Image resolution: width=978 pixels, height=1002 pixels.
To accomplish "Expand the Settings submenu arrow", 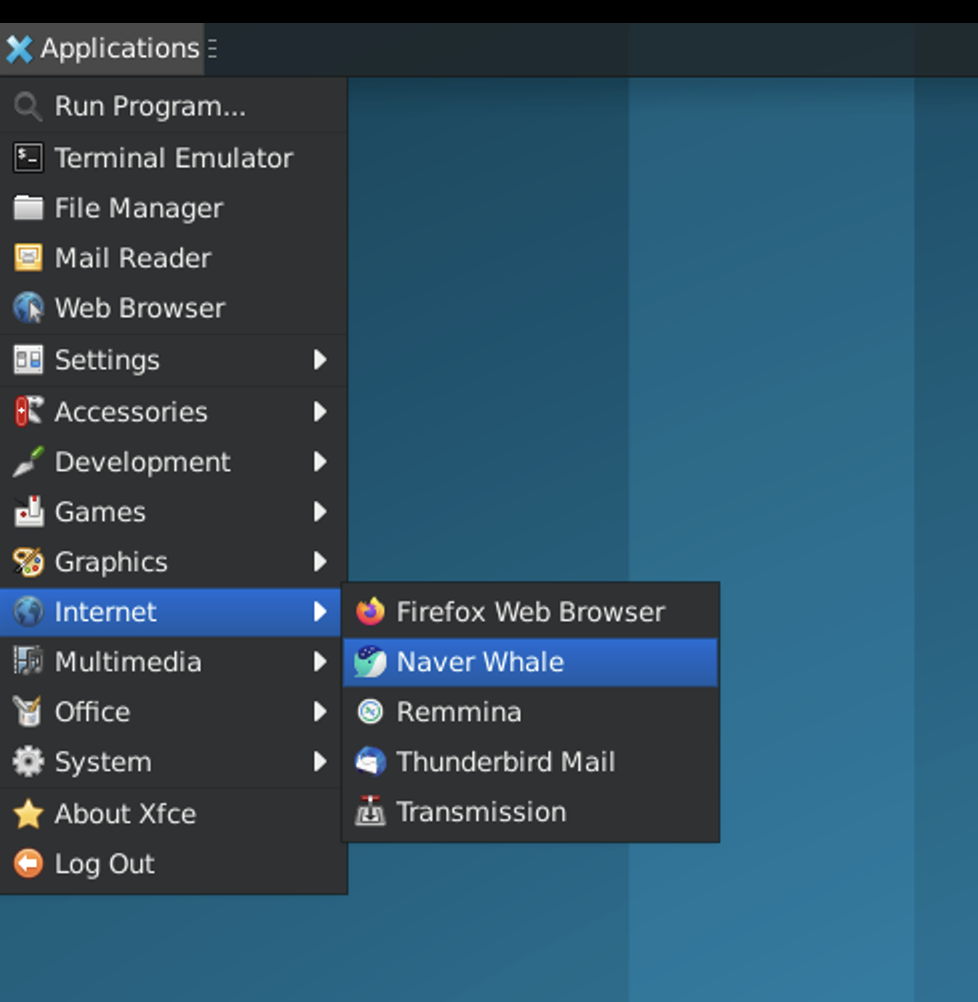I will [x=320, y=360].
